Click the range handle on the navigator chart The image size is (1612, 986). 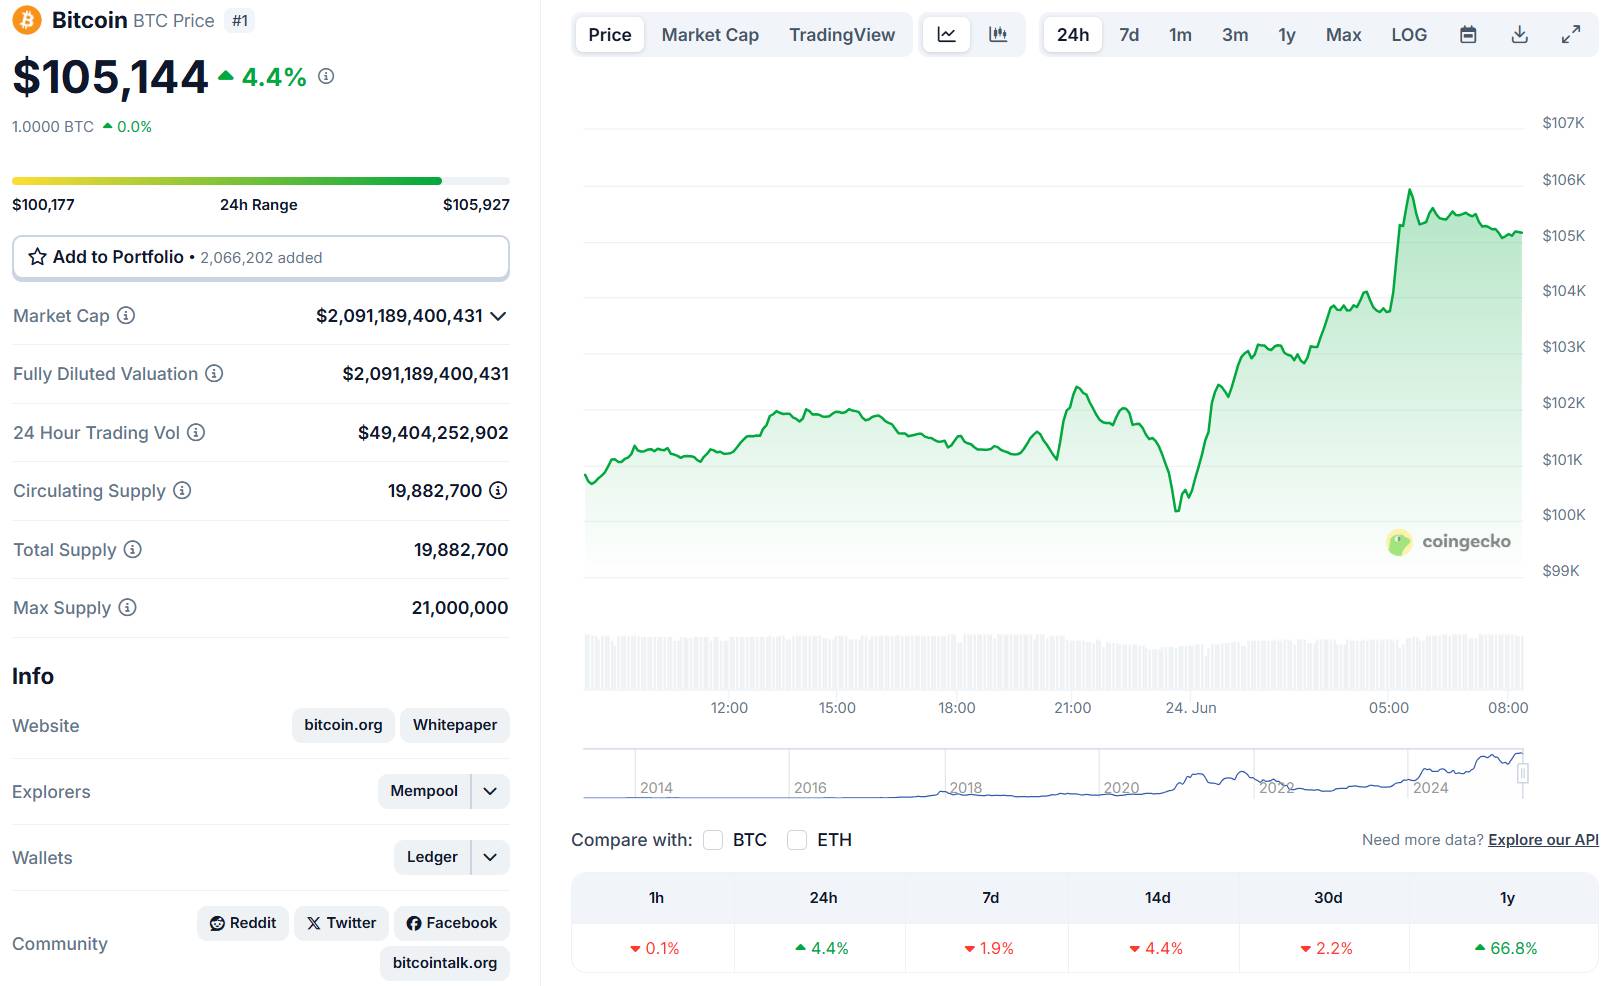click(x=1523, y=773)
